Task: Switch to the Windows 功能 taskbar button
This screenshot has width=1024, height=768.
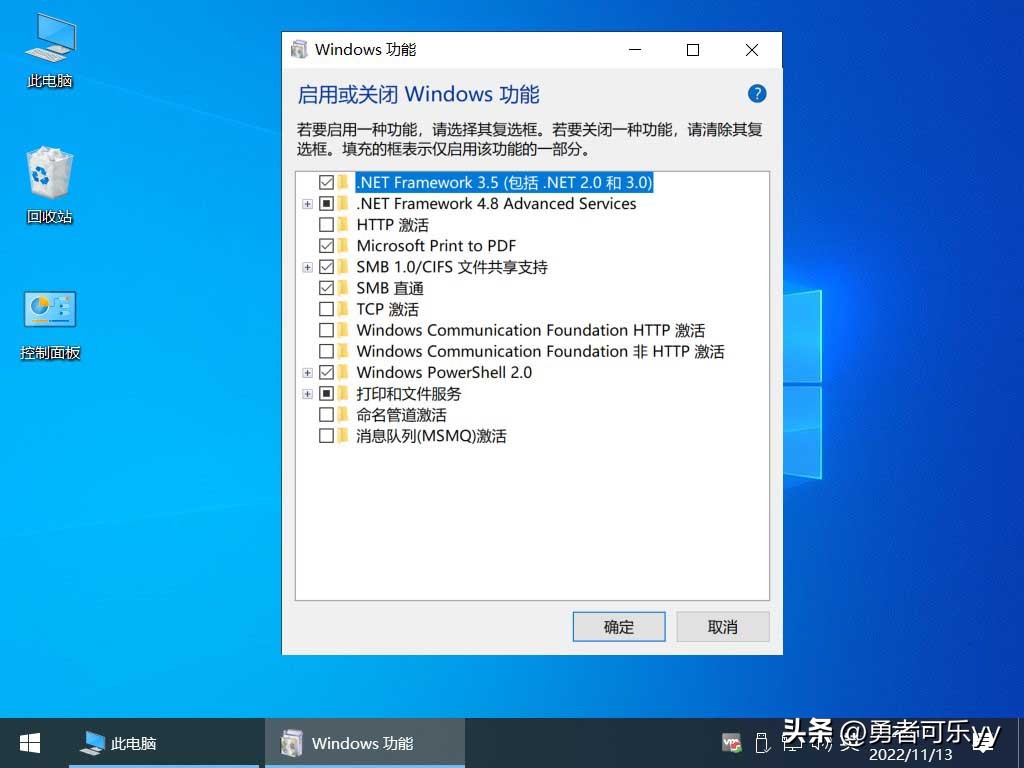Action: pyautogui.click(x=365, y=743)
